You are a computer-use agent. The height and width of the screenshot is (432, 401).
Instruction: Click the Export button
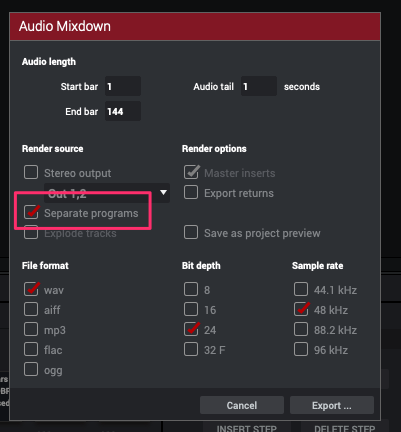(x=332, y=405)
